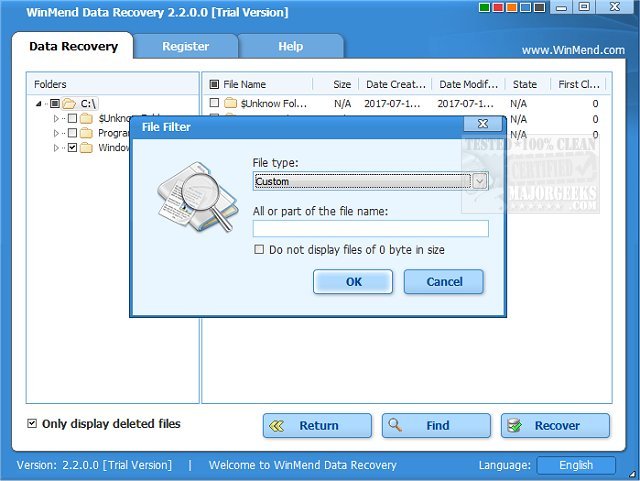Viewport: 640px width, 481px height.
Task: Sort by the Size column header
Action: tap(342, 84)
